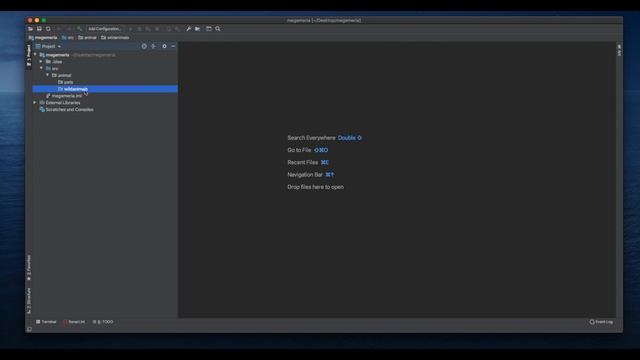Select the pets package
This screenshot has height=360, width=640.
click(66, 82)
